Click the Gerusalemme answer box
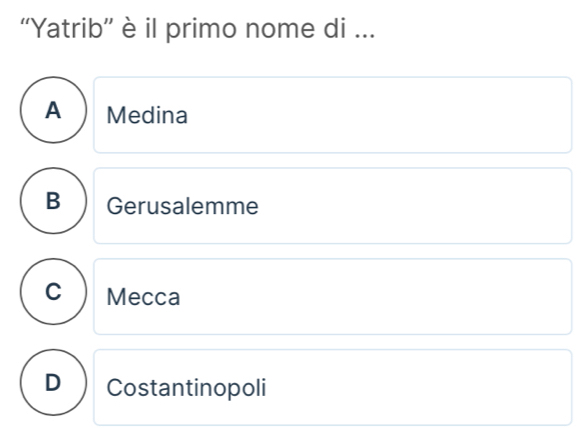This screenshot has width=587, height=428. [333, 206]
